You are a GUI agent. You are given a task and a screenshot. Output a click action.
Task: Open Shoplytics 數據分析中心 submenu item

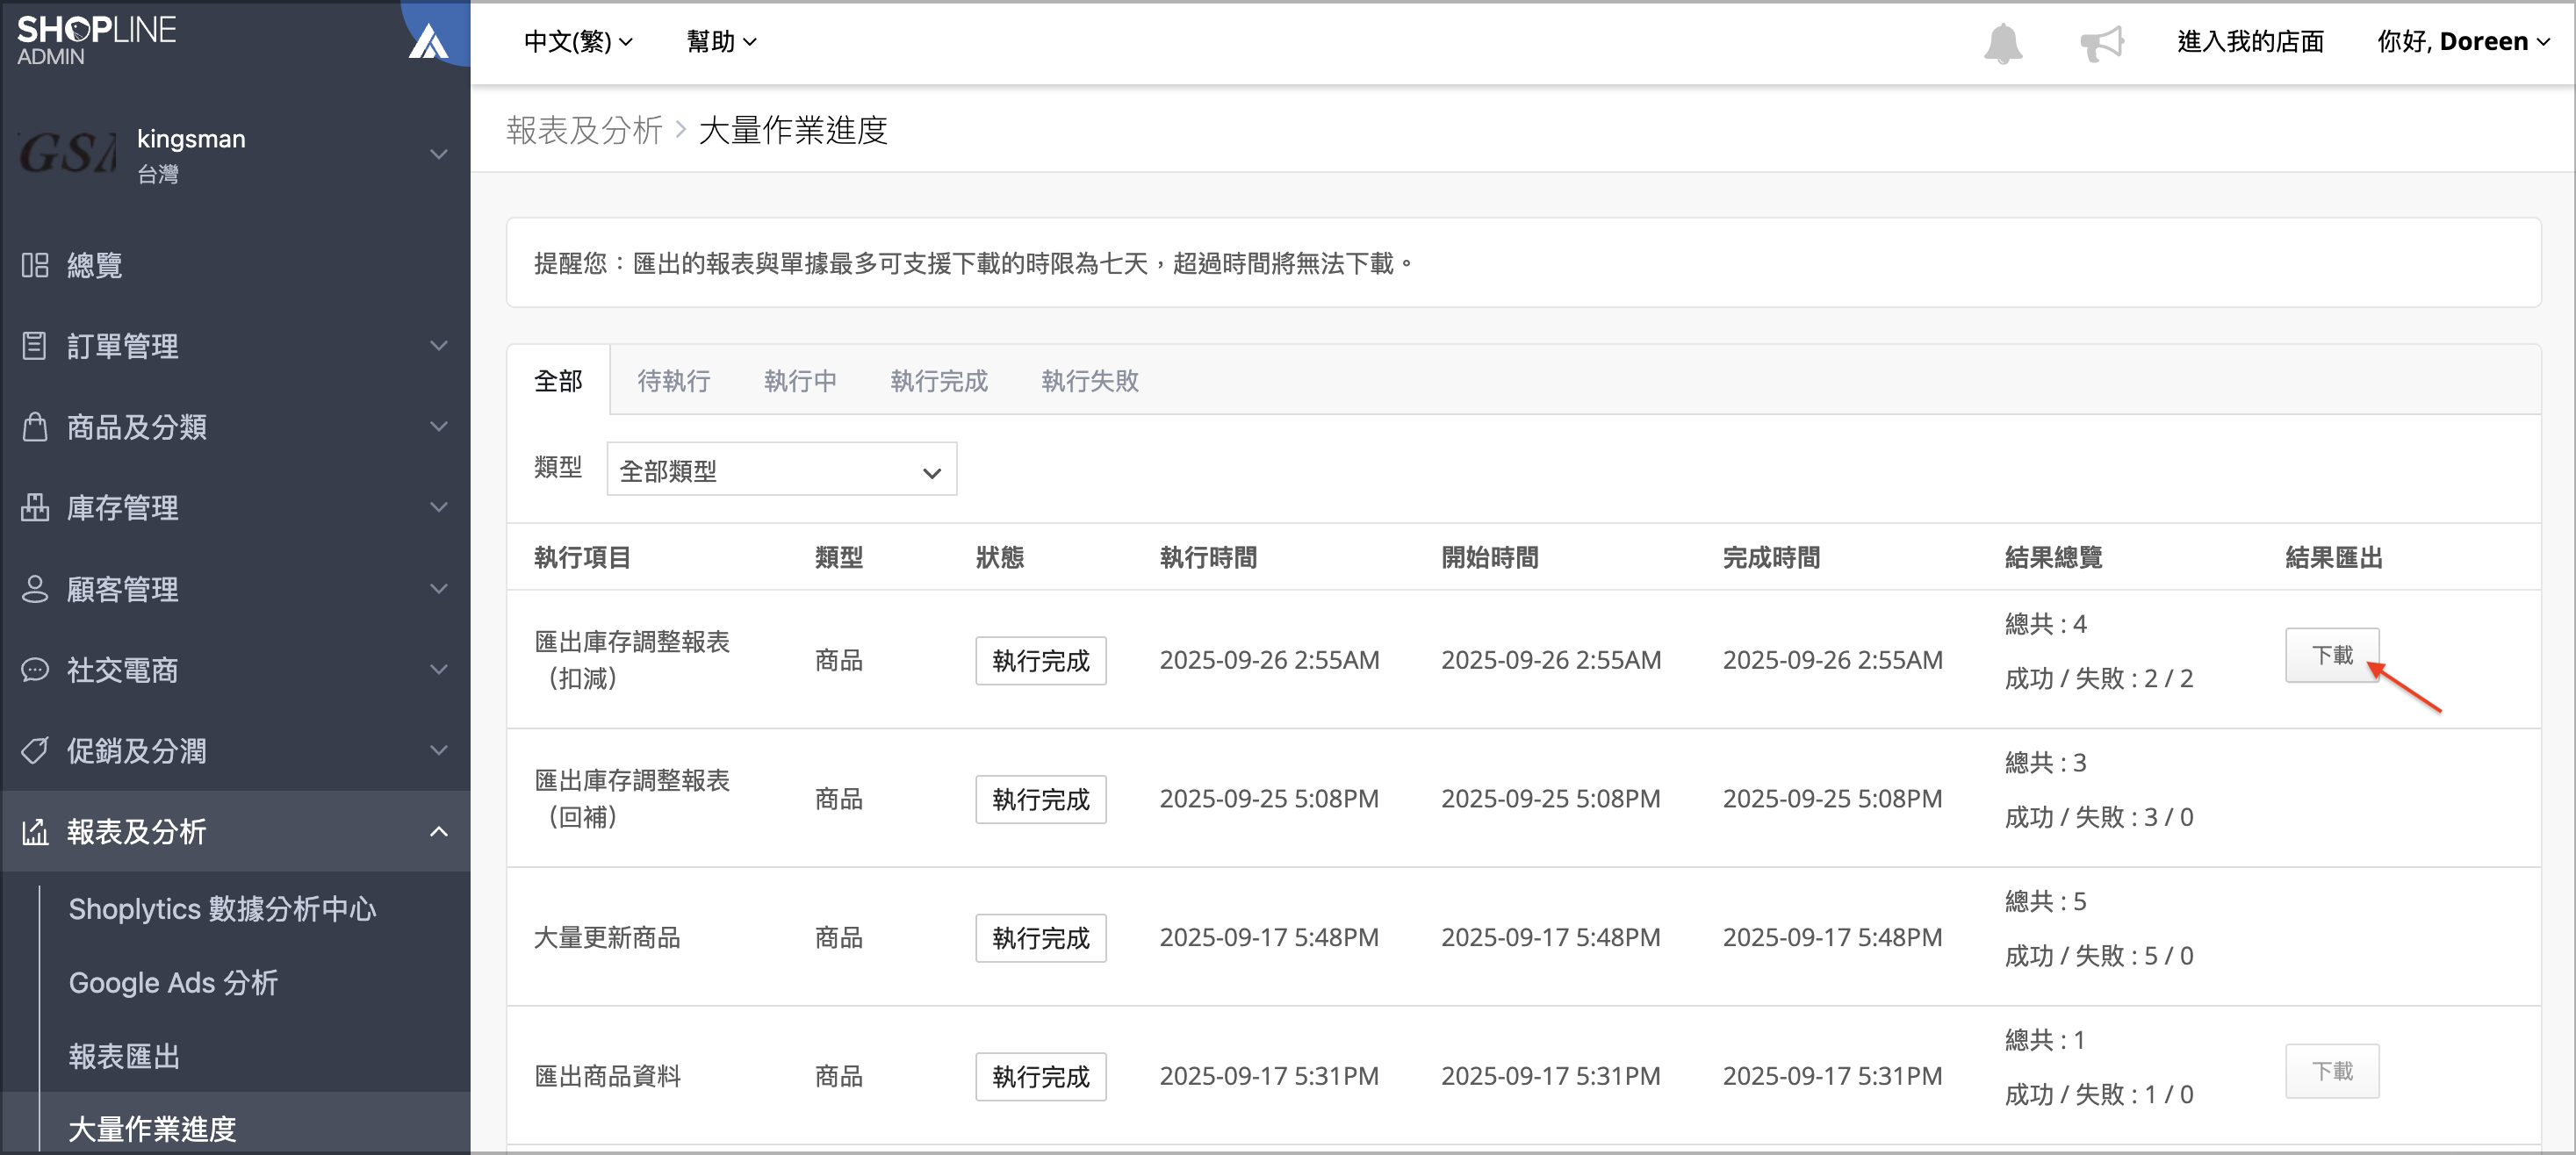tap(222, 909)
